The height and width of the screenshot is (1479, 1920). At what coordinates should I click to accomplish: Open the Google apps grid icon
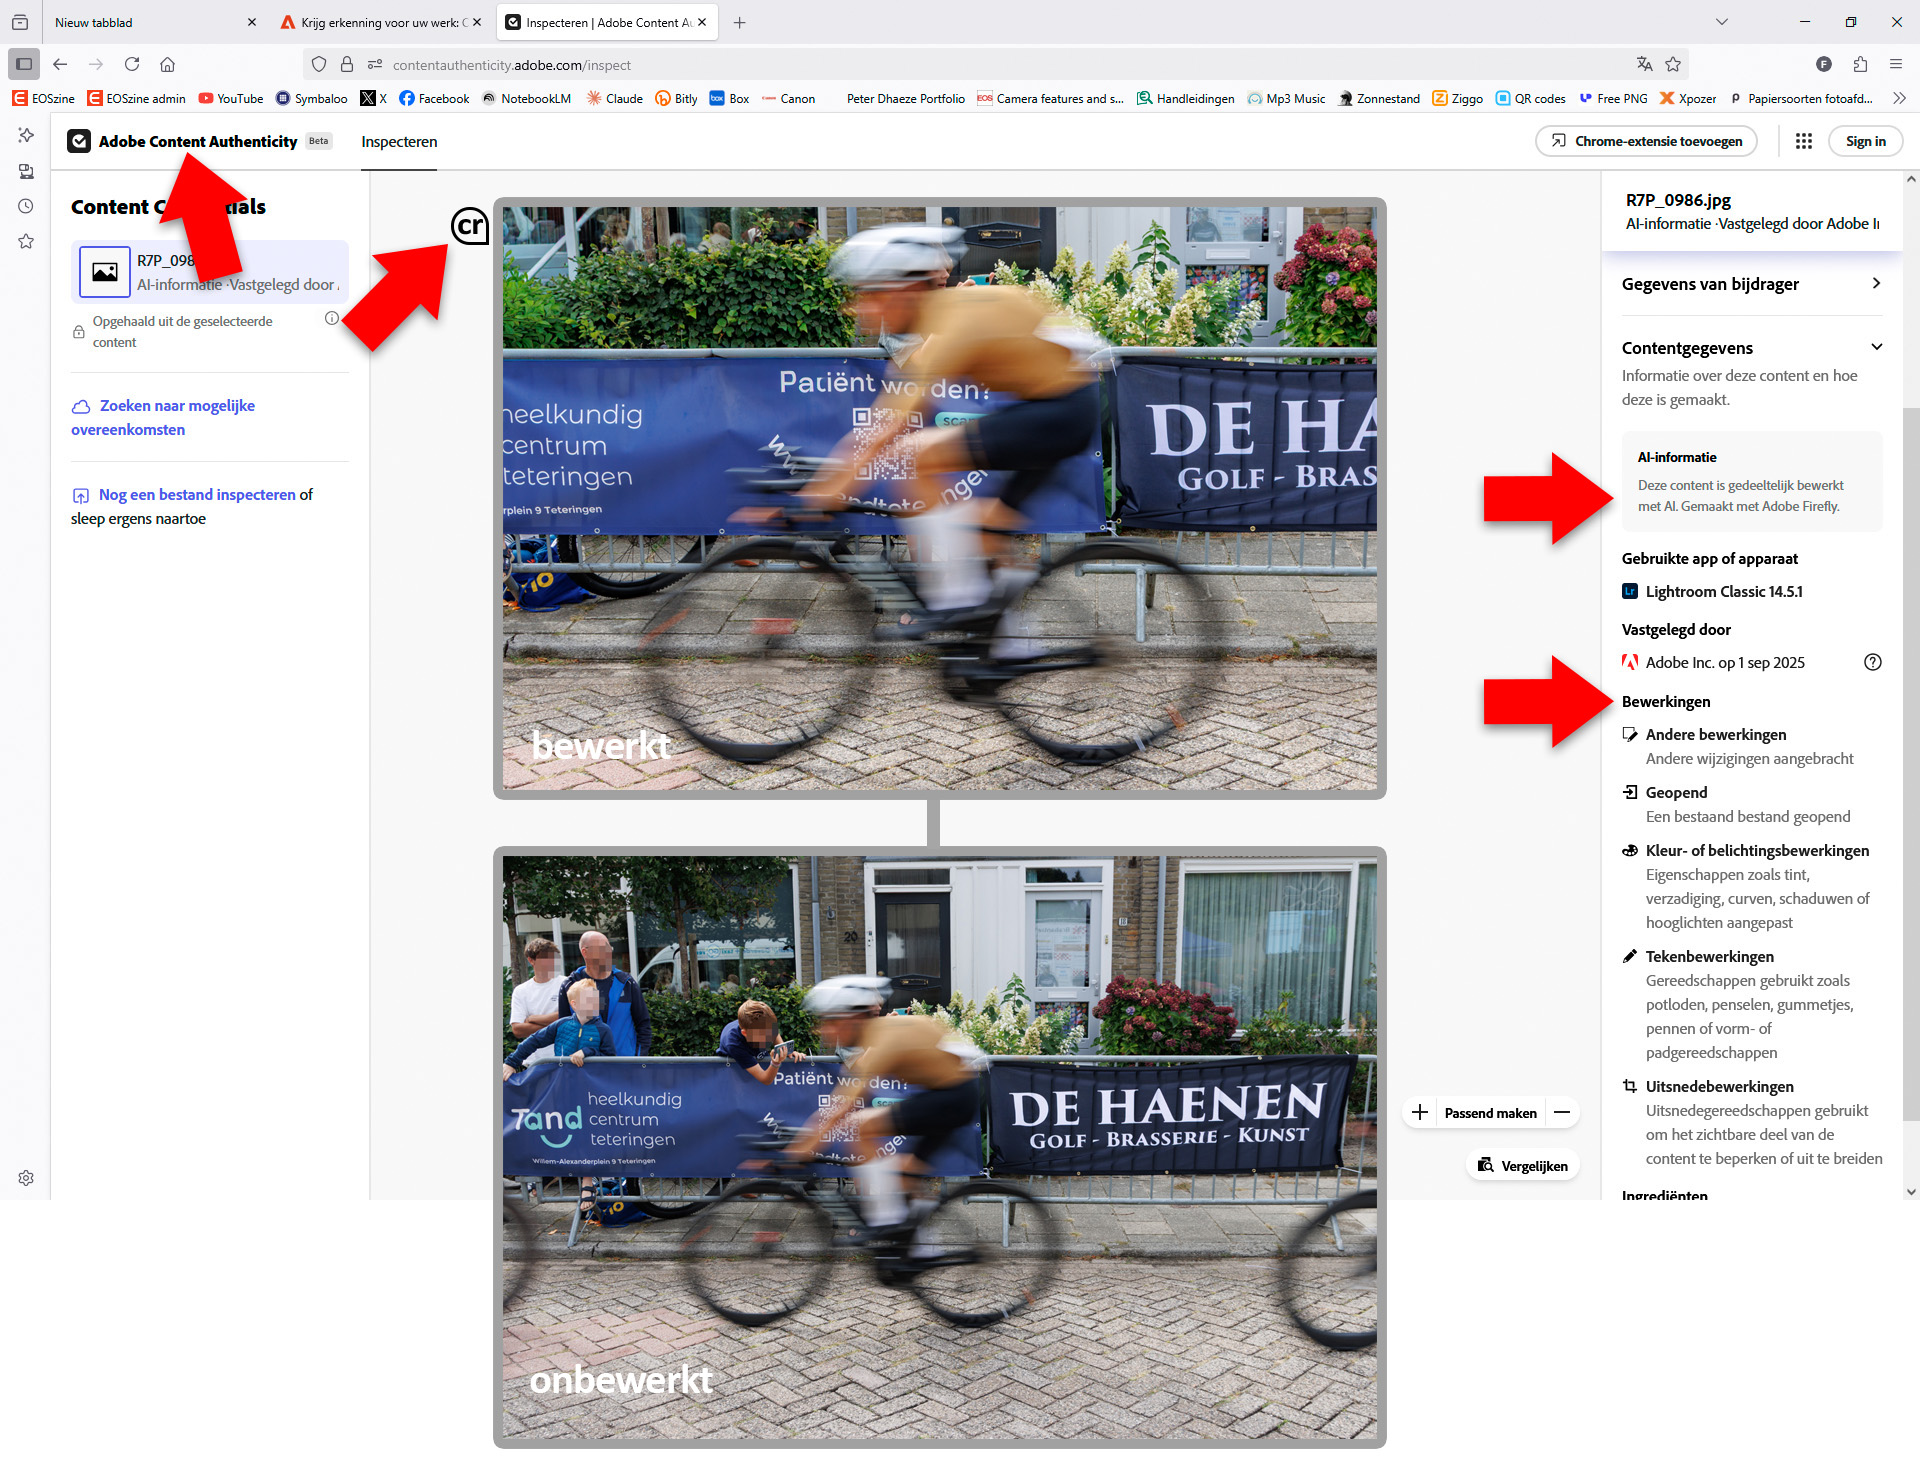(1804, 141)
